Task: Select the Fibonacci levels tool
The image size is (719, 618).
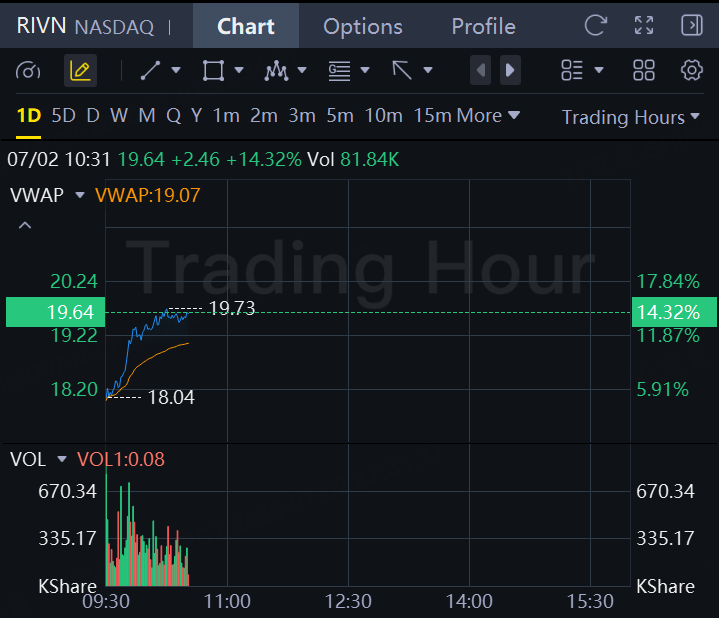Action: (339, 71)
